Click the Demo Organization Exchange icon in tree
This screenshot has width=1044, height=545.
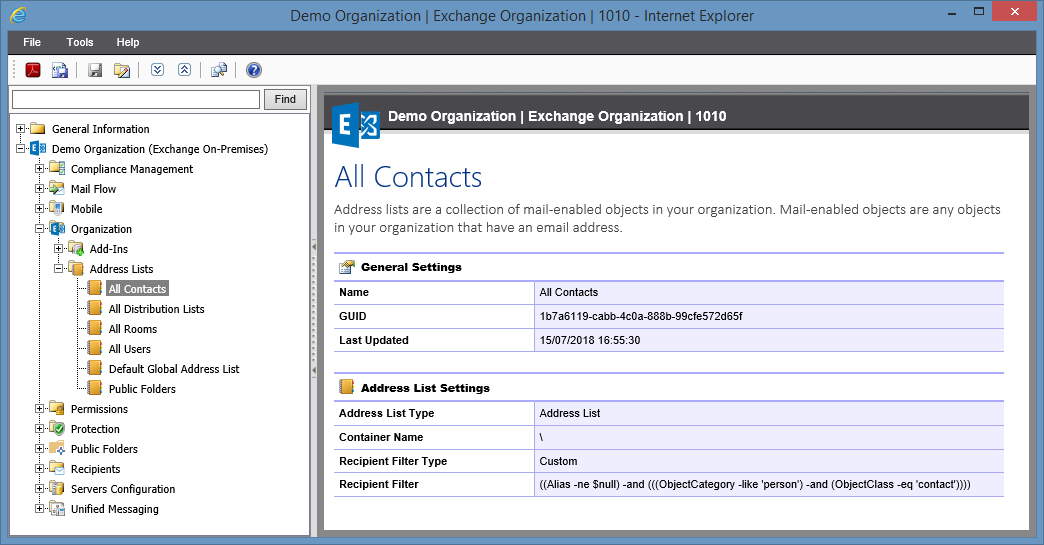point(39,148)
